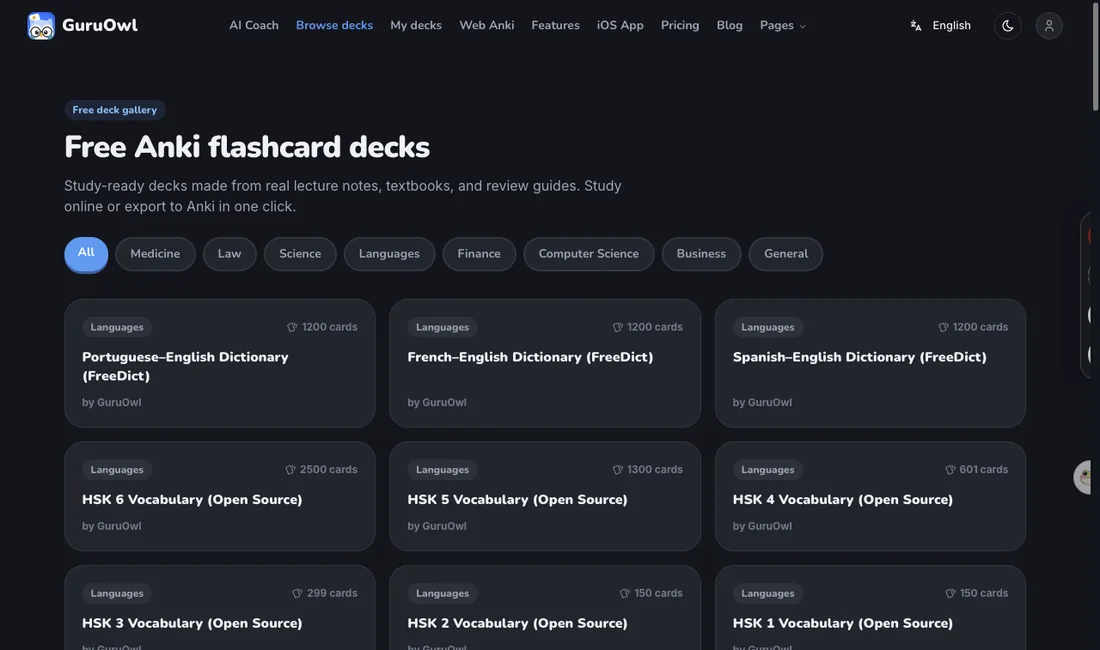
Task: Click the floating avatar widget at right edge
Action: 1083,478
